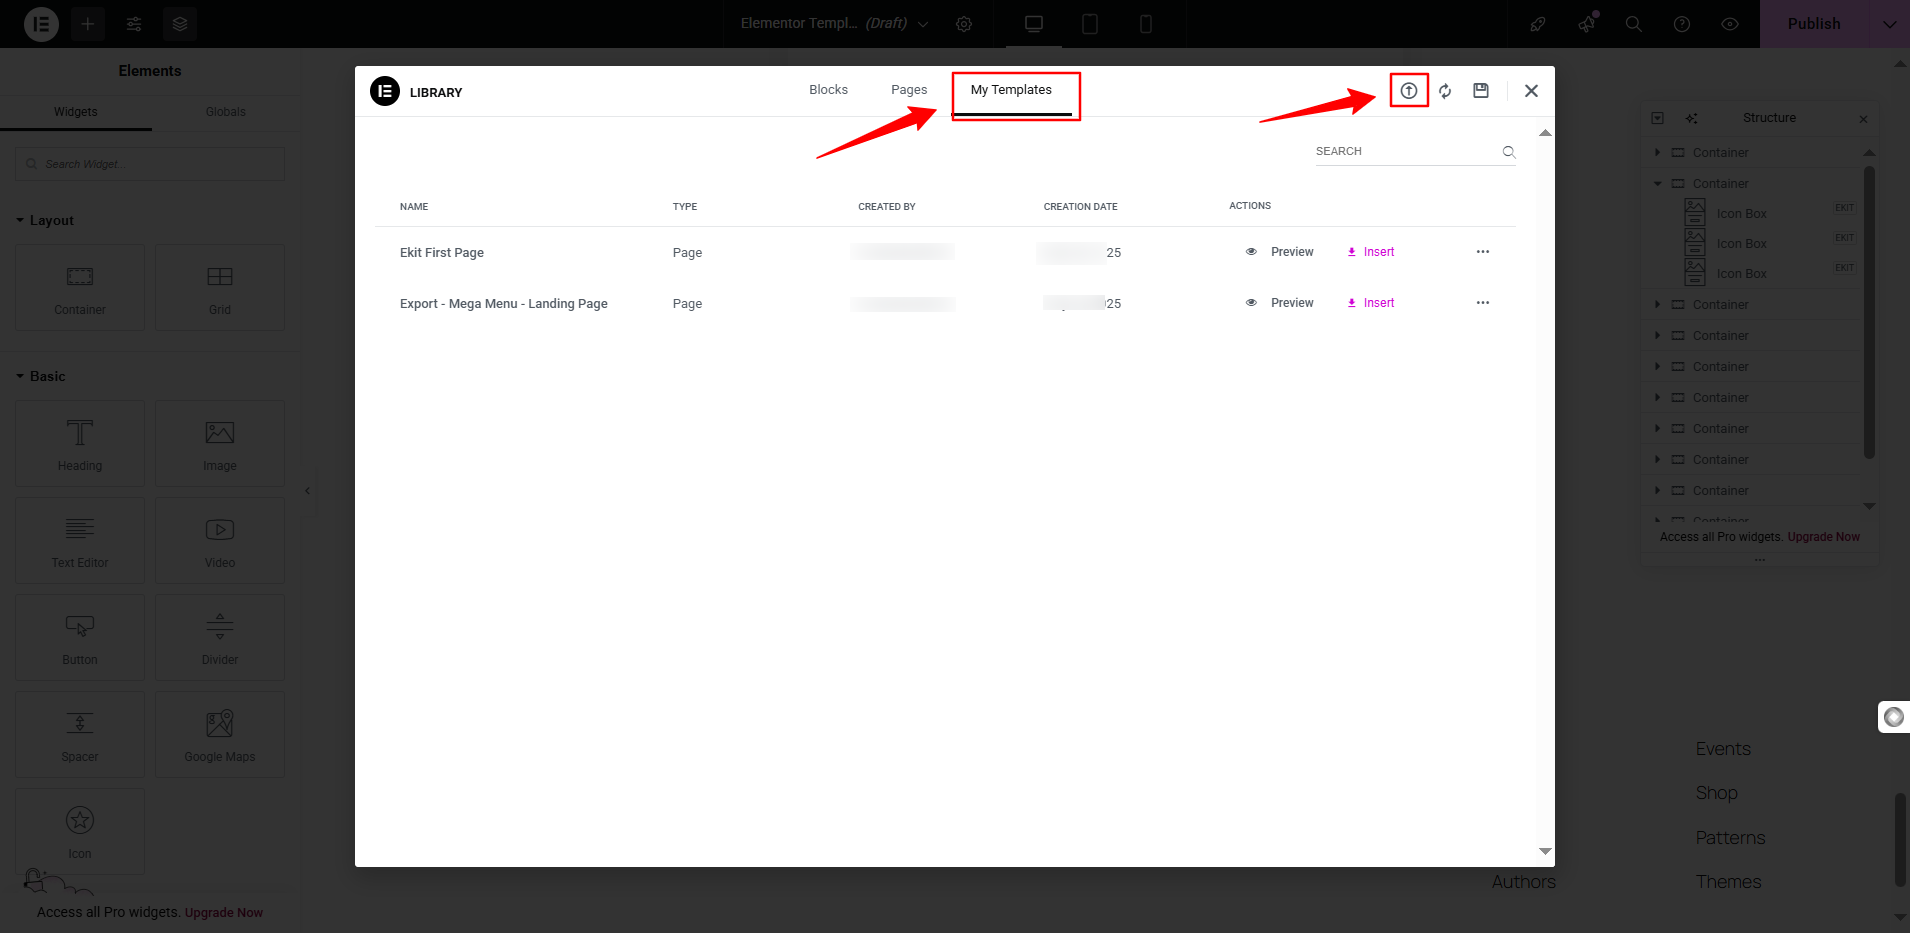
Task: Open site settings sliders icon
Action: tap(134, 24)
